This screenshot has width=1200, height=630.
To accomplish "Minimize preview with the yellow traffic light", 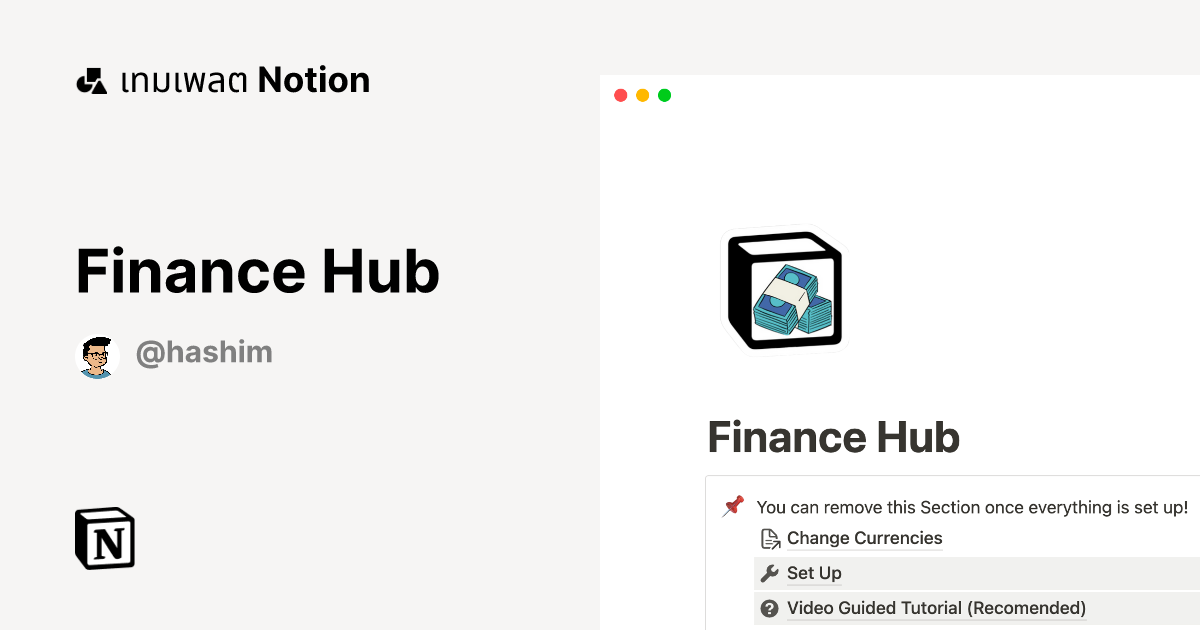I will pos(642,95).
